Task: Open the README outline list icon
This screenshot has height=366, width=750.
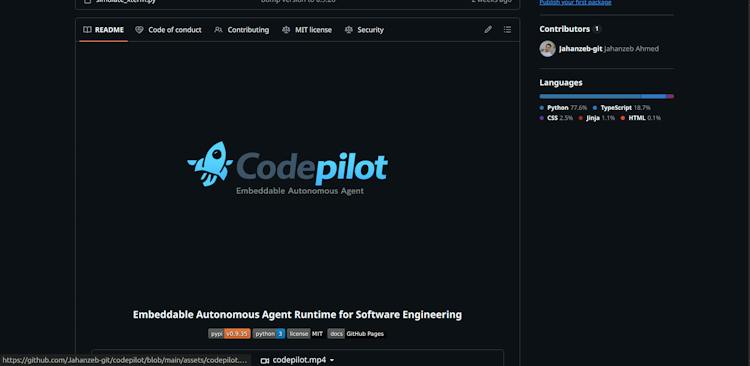Action: [x=507, y=30]
